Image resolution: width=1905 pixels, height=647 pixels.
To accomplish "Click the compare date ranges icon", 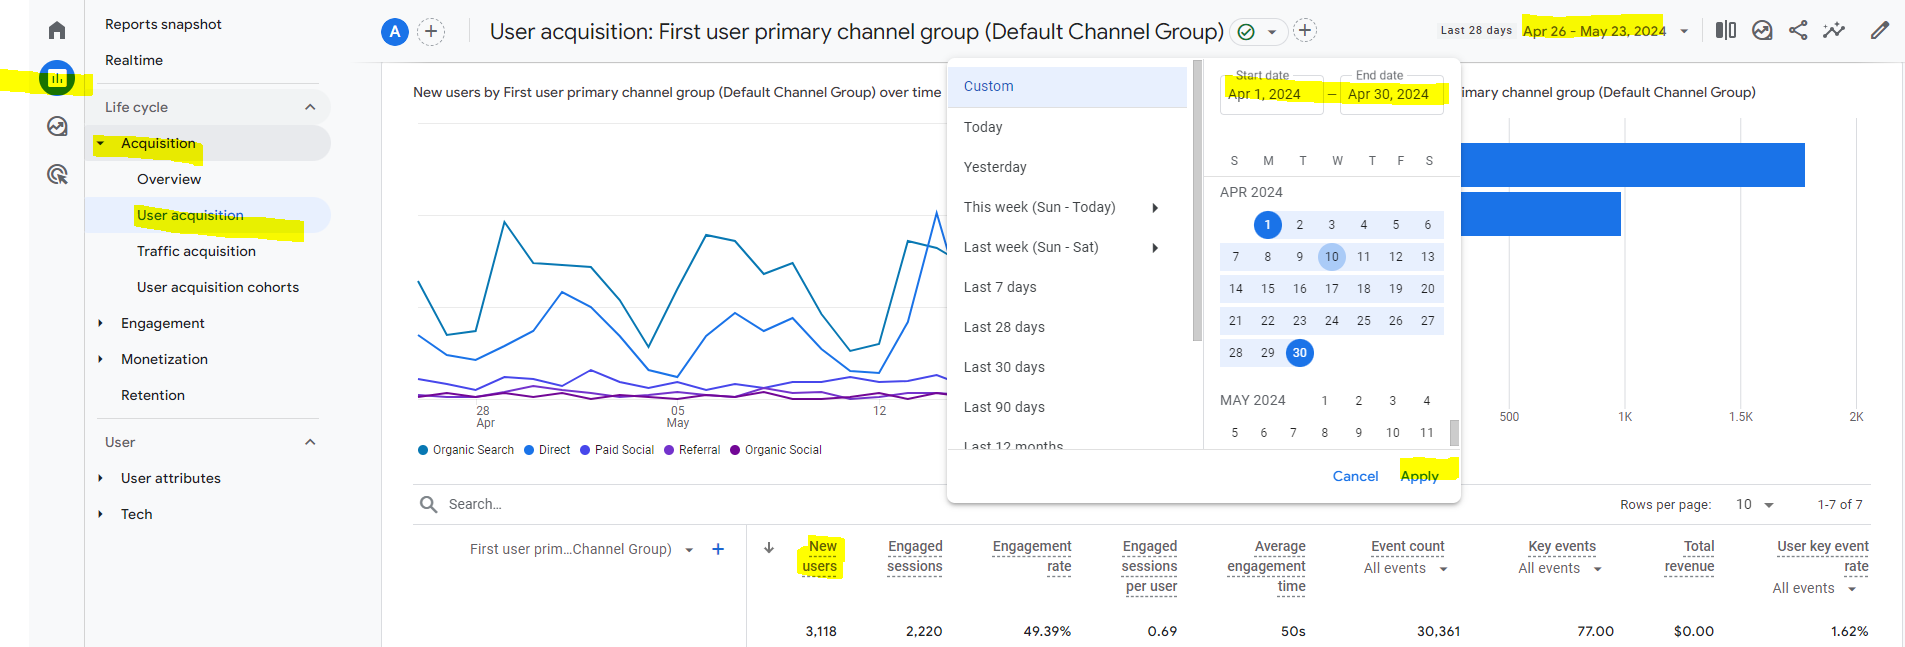I will pos(1725,30).
